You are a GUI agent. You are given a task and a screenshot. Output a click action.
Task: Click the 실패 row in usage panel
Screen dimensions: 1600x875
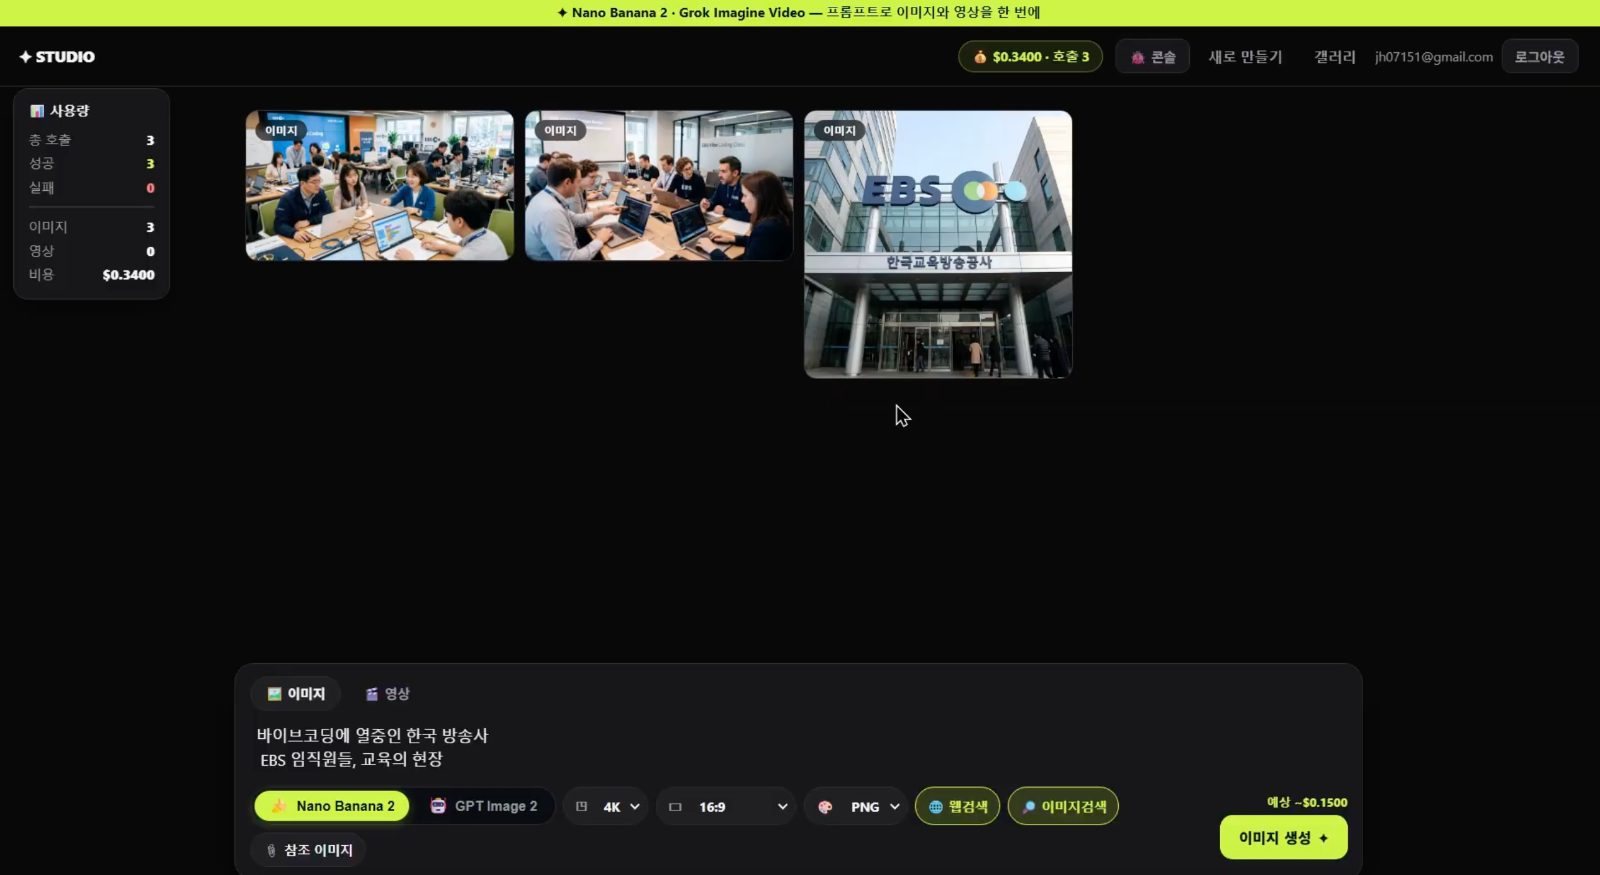(91, 188)
